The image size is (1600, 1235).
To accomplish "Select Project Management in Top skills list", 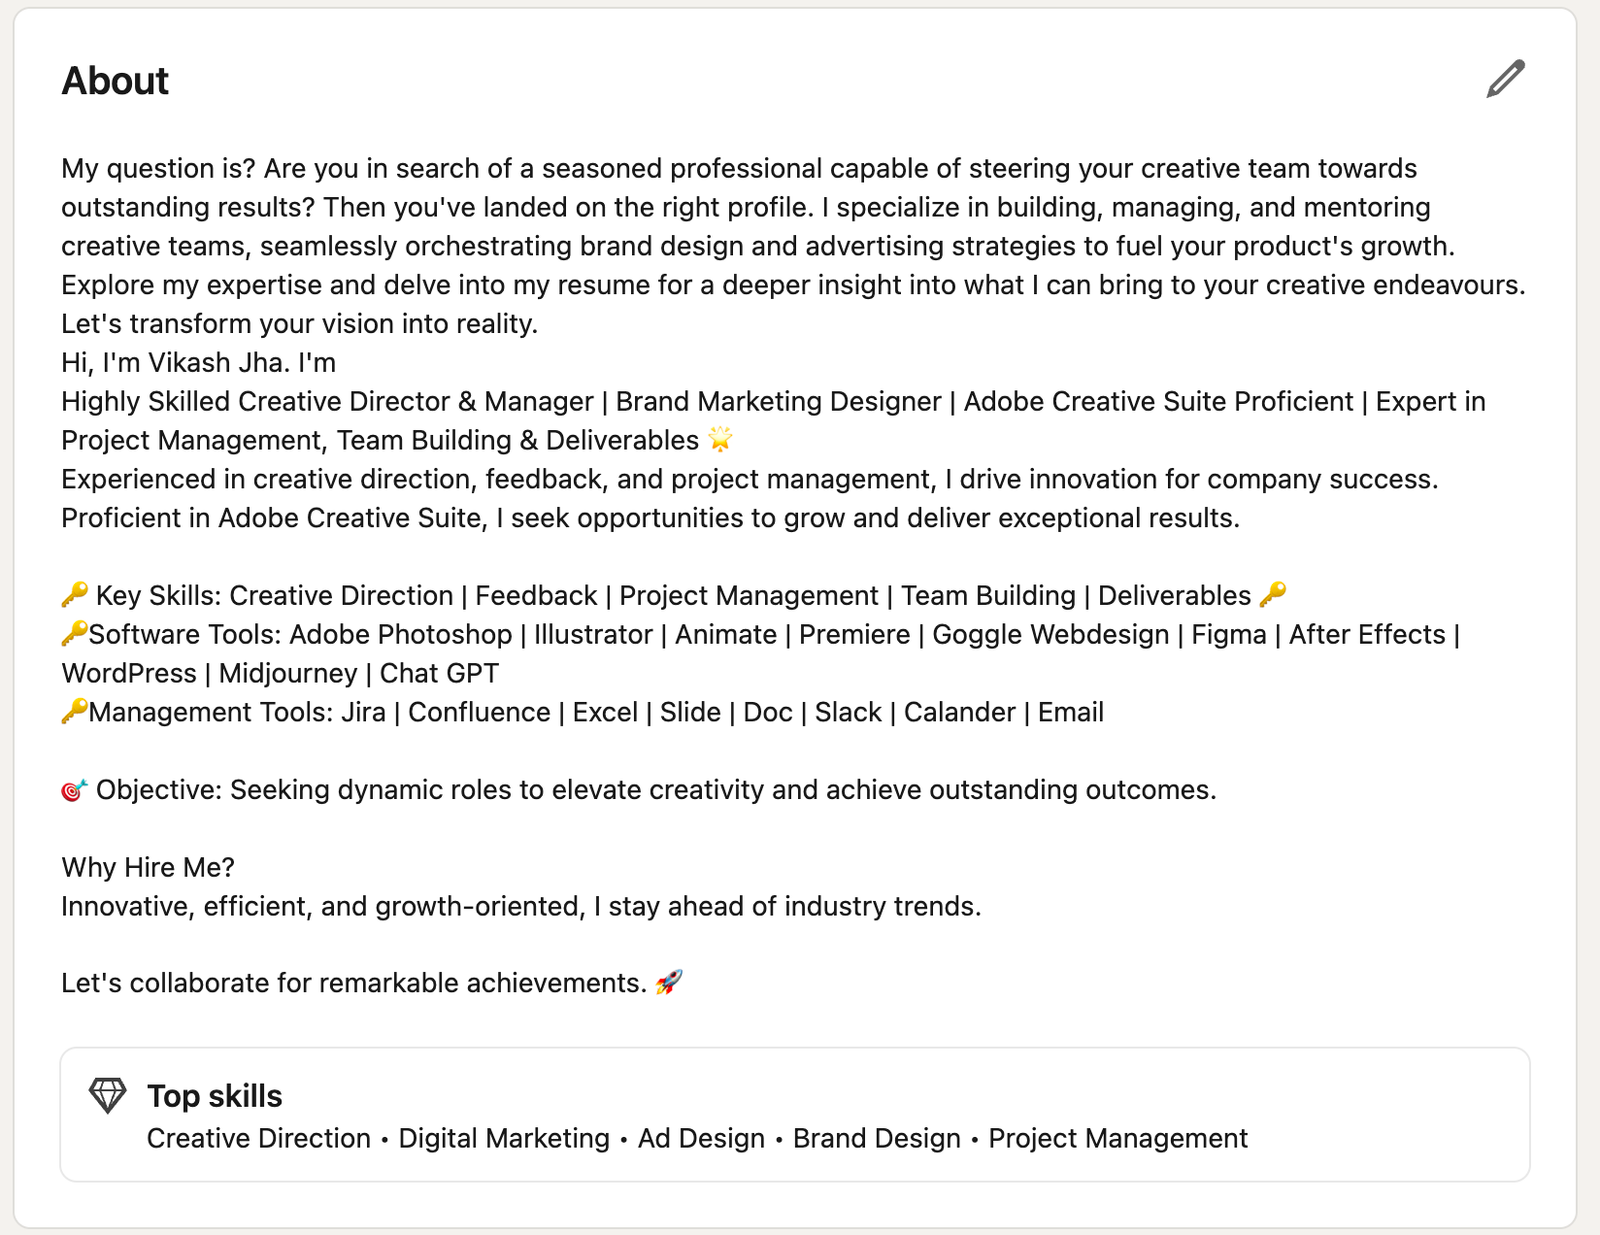I will [x=1117, y=1139].
